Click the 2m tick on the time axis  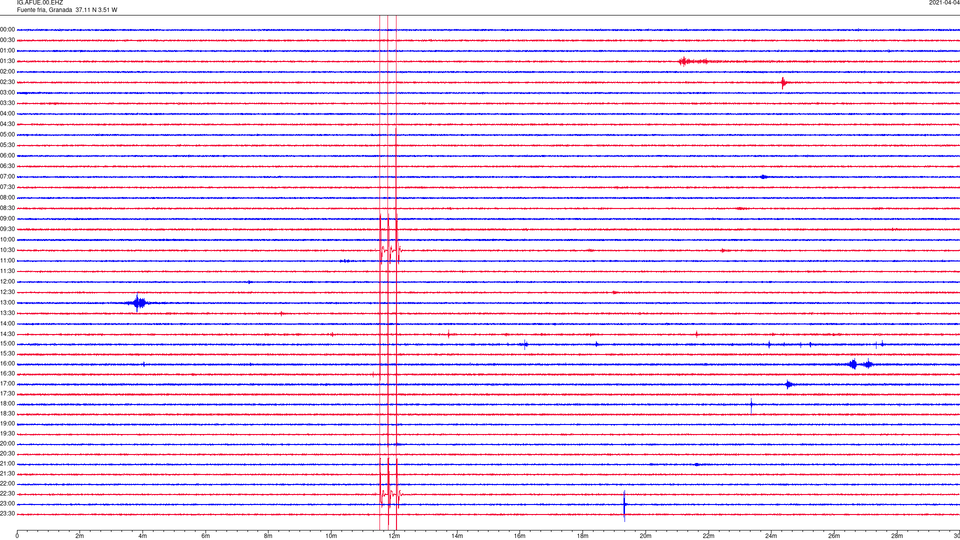click(x=80, y=536)
